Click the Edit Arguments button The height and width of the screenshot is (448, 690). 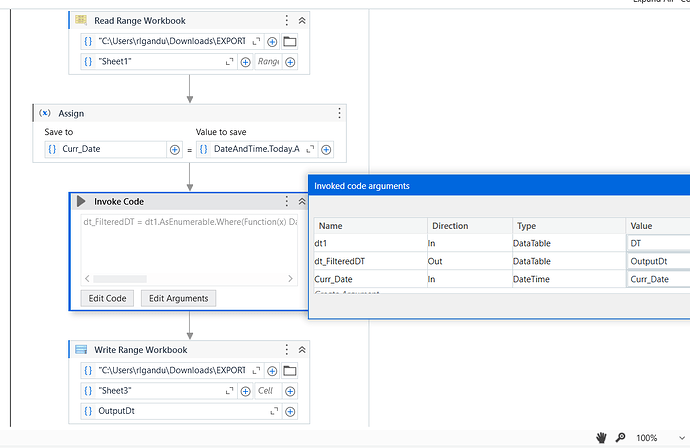coord(179,298)
